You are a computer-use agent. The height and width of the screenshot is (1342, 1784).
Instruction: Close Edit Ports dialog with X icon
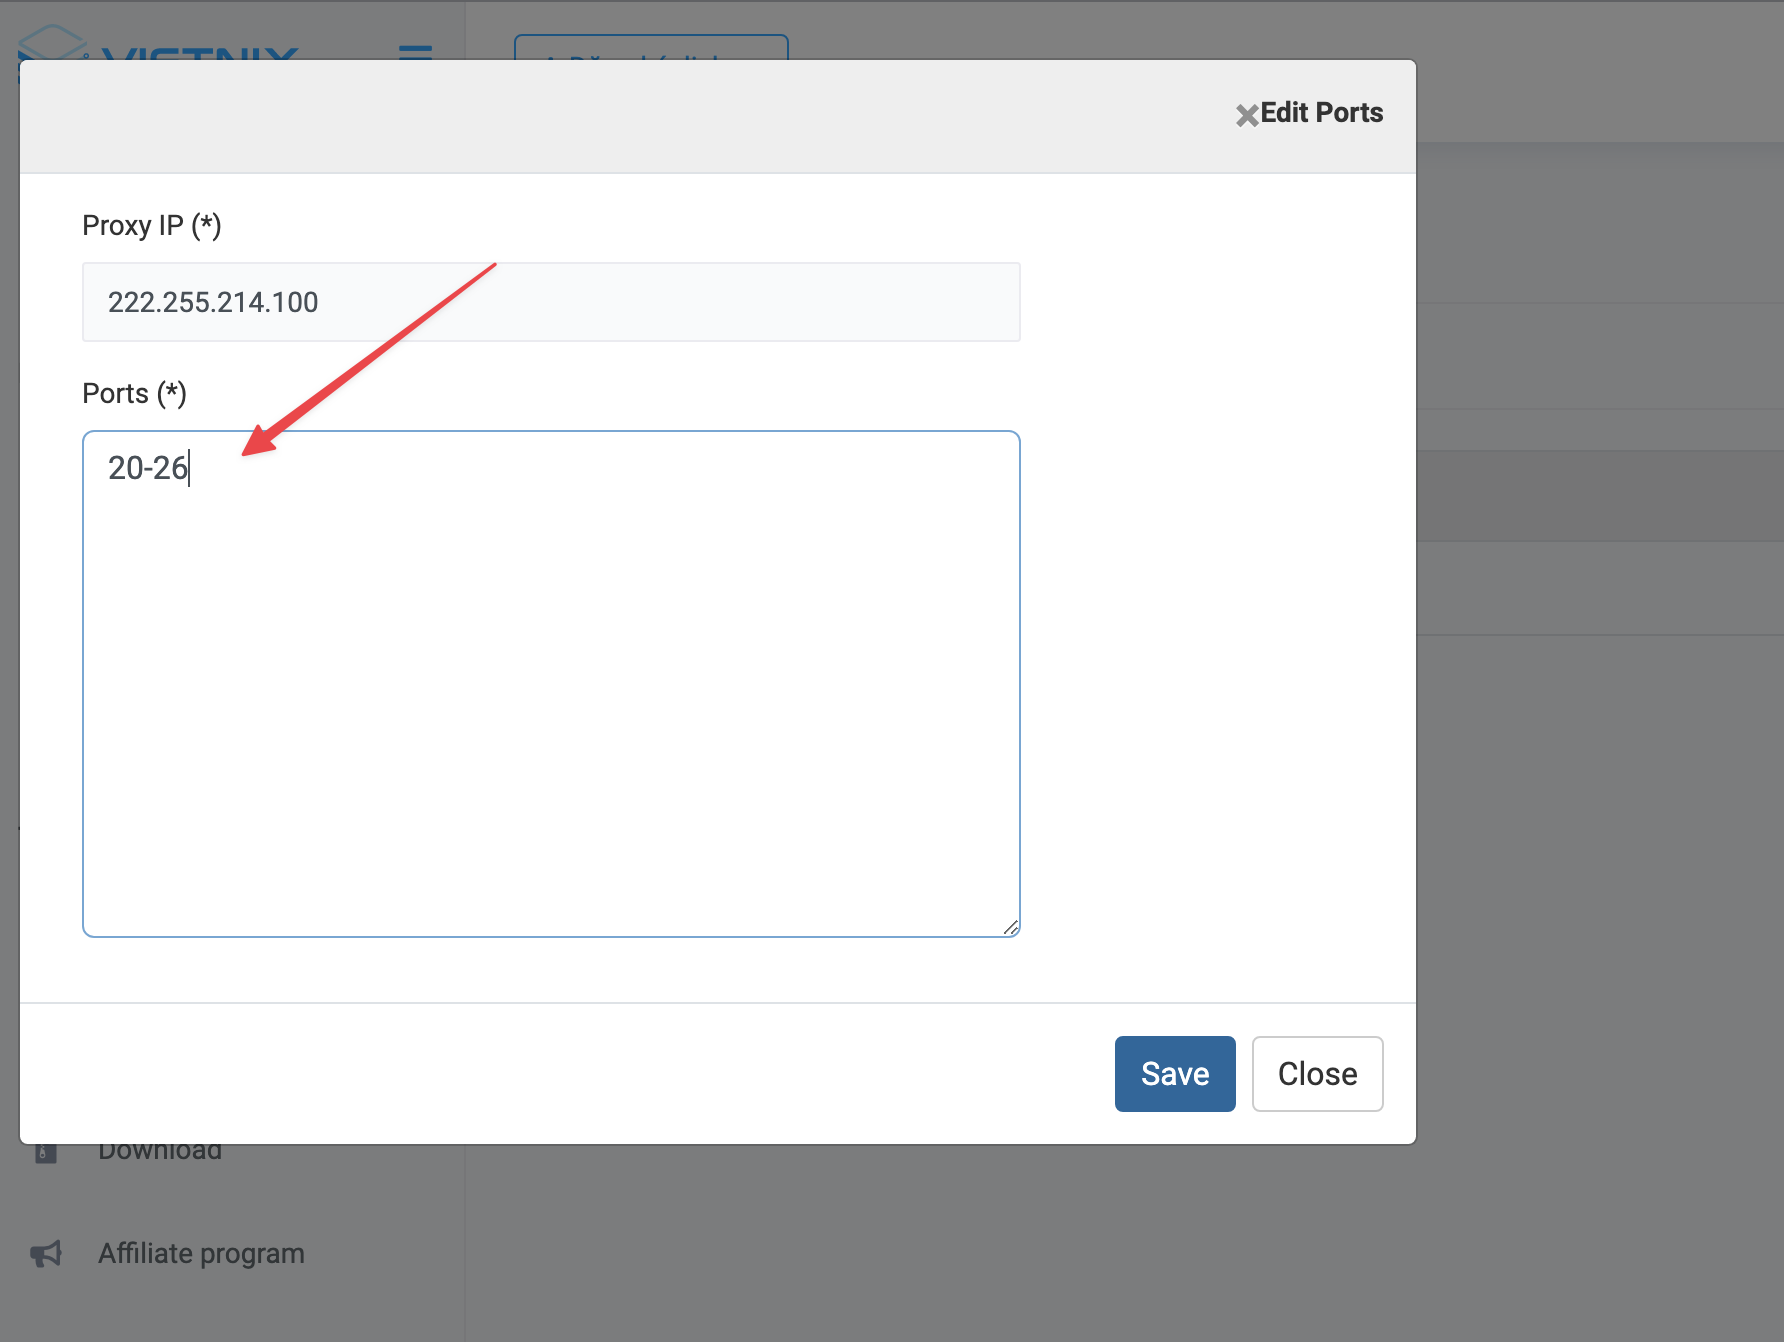click(x=1246, y=115)
